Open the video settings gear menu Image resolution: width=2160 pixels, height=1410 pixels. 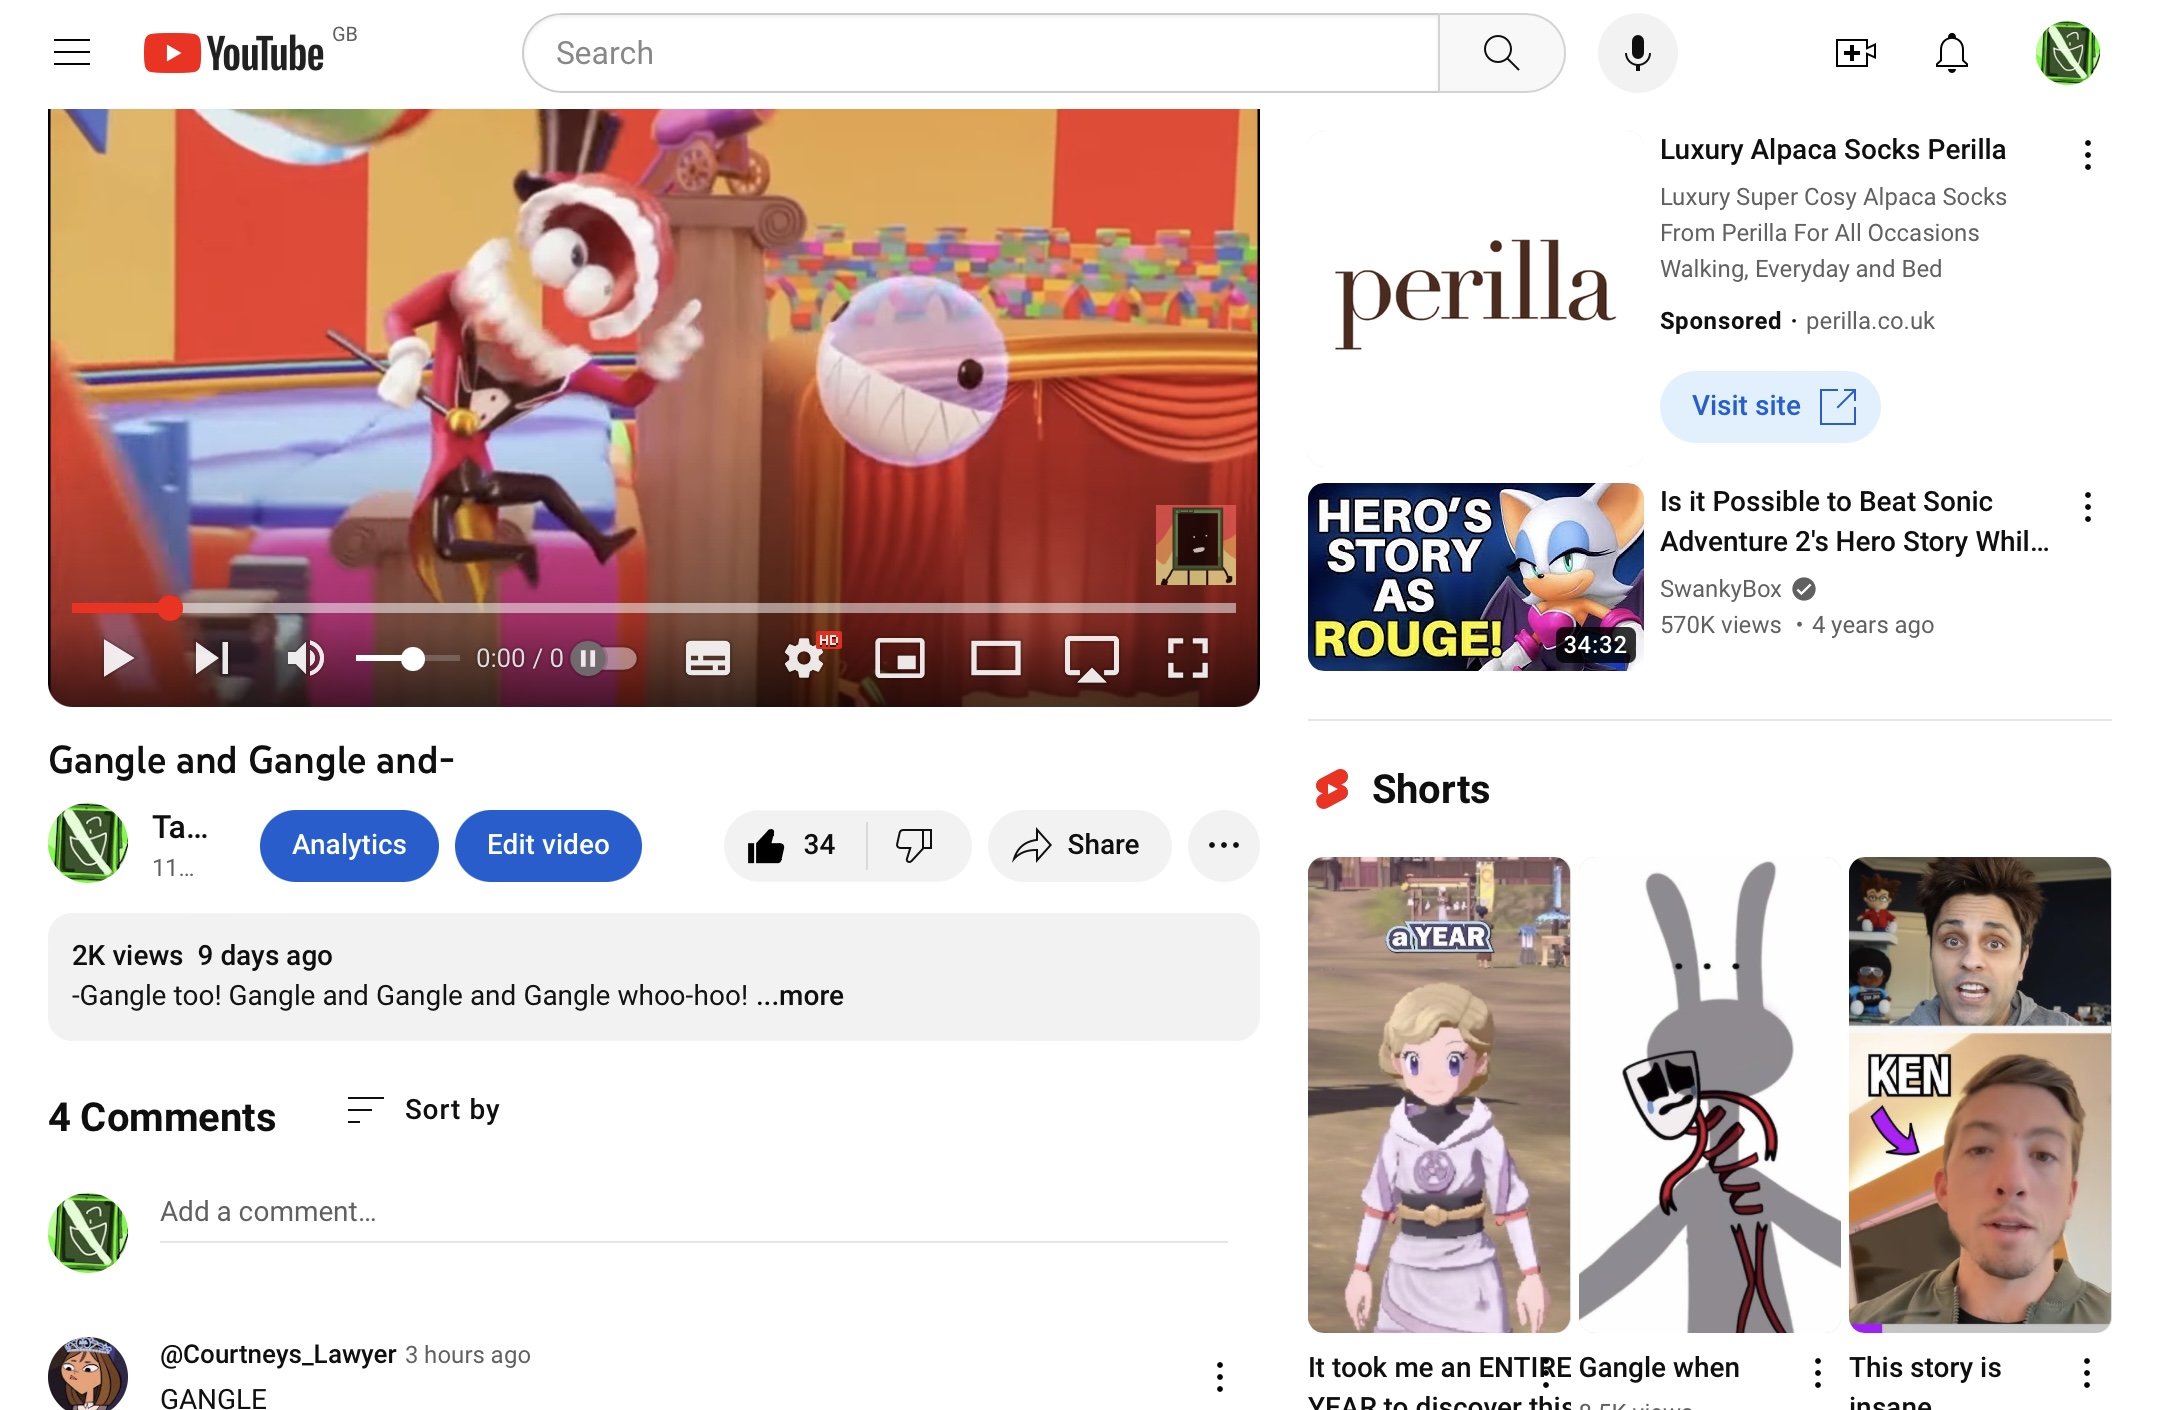803,658
